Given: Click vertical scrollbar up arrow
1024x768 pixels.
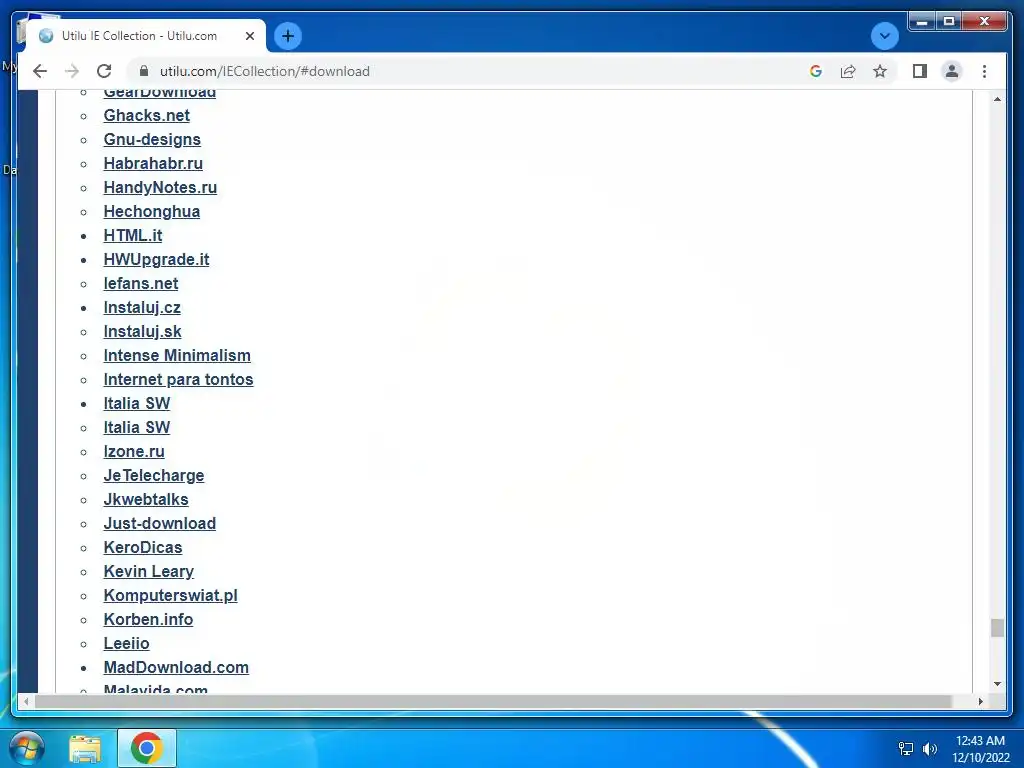Looking at the screenshot, I should tap(997, 99).
